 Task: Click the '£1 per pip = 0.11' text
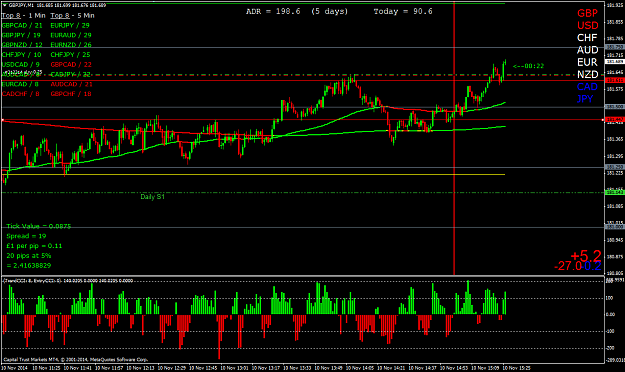tap(34, 246)
